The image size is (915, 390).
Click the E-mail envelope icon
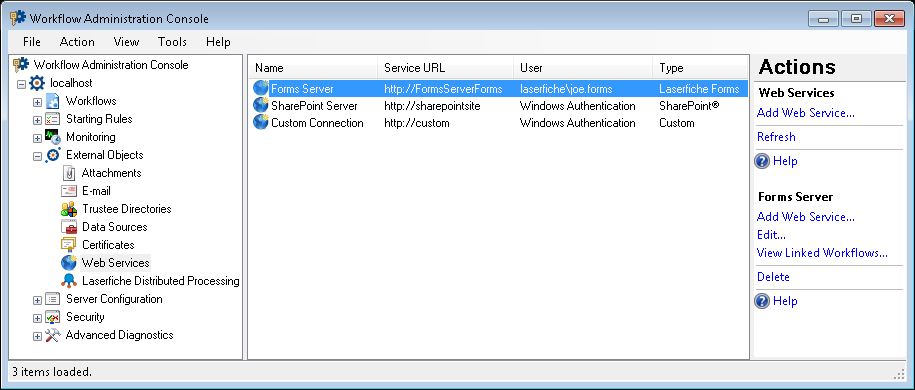pos(69,191)
